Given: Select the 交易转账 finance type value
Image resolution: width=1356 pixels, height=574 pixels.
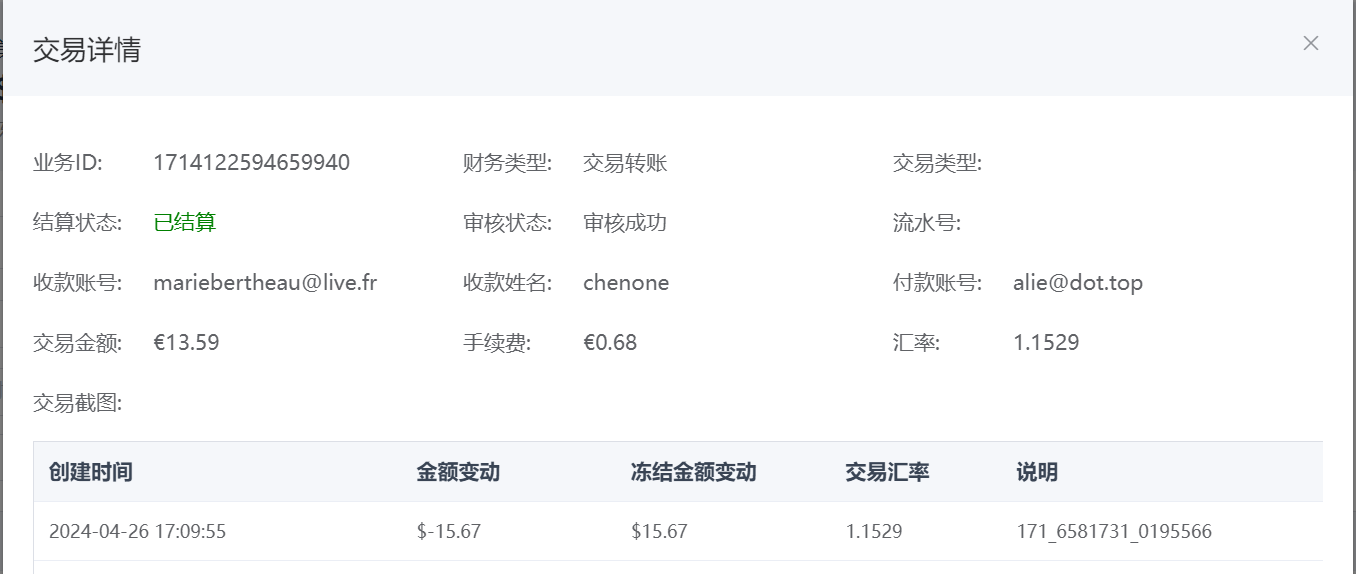Looking at the screenshot, I should coord(625,163).
